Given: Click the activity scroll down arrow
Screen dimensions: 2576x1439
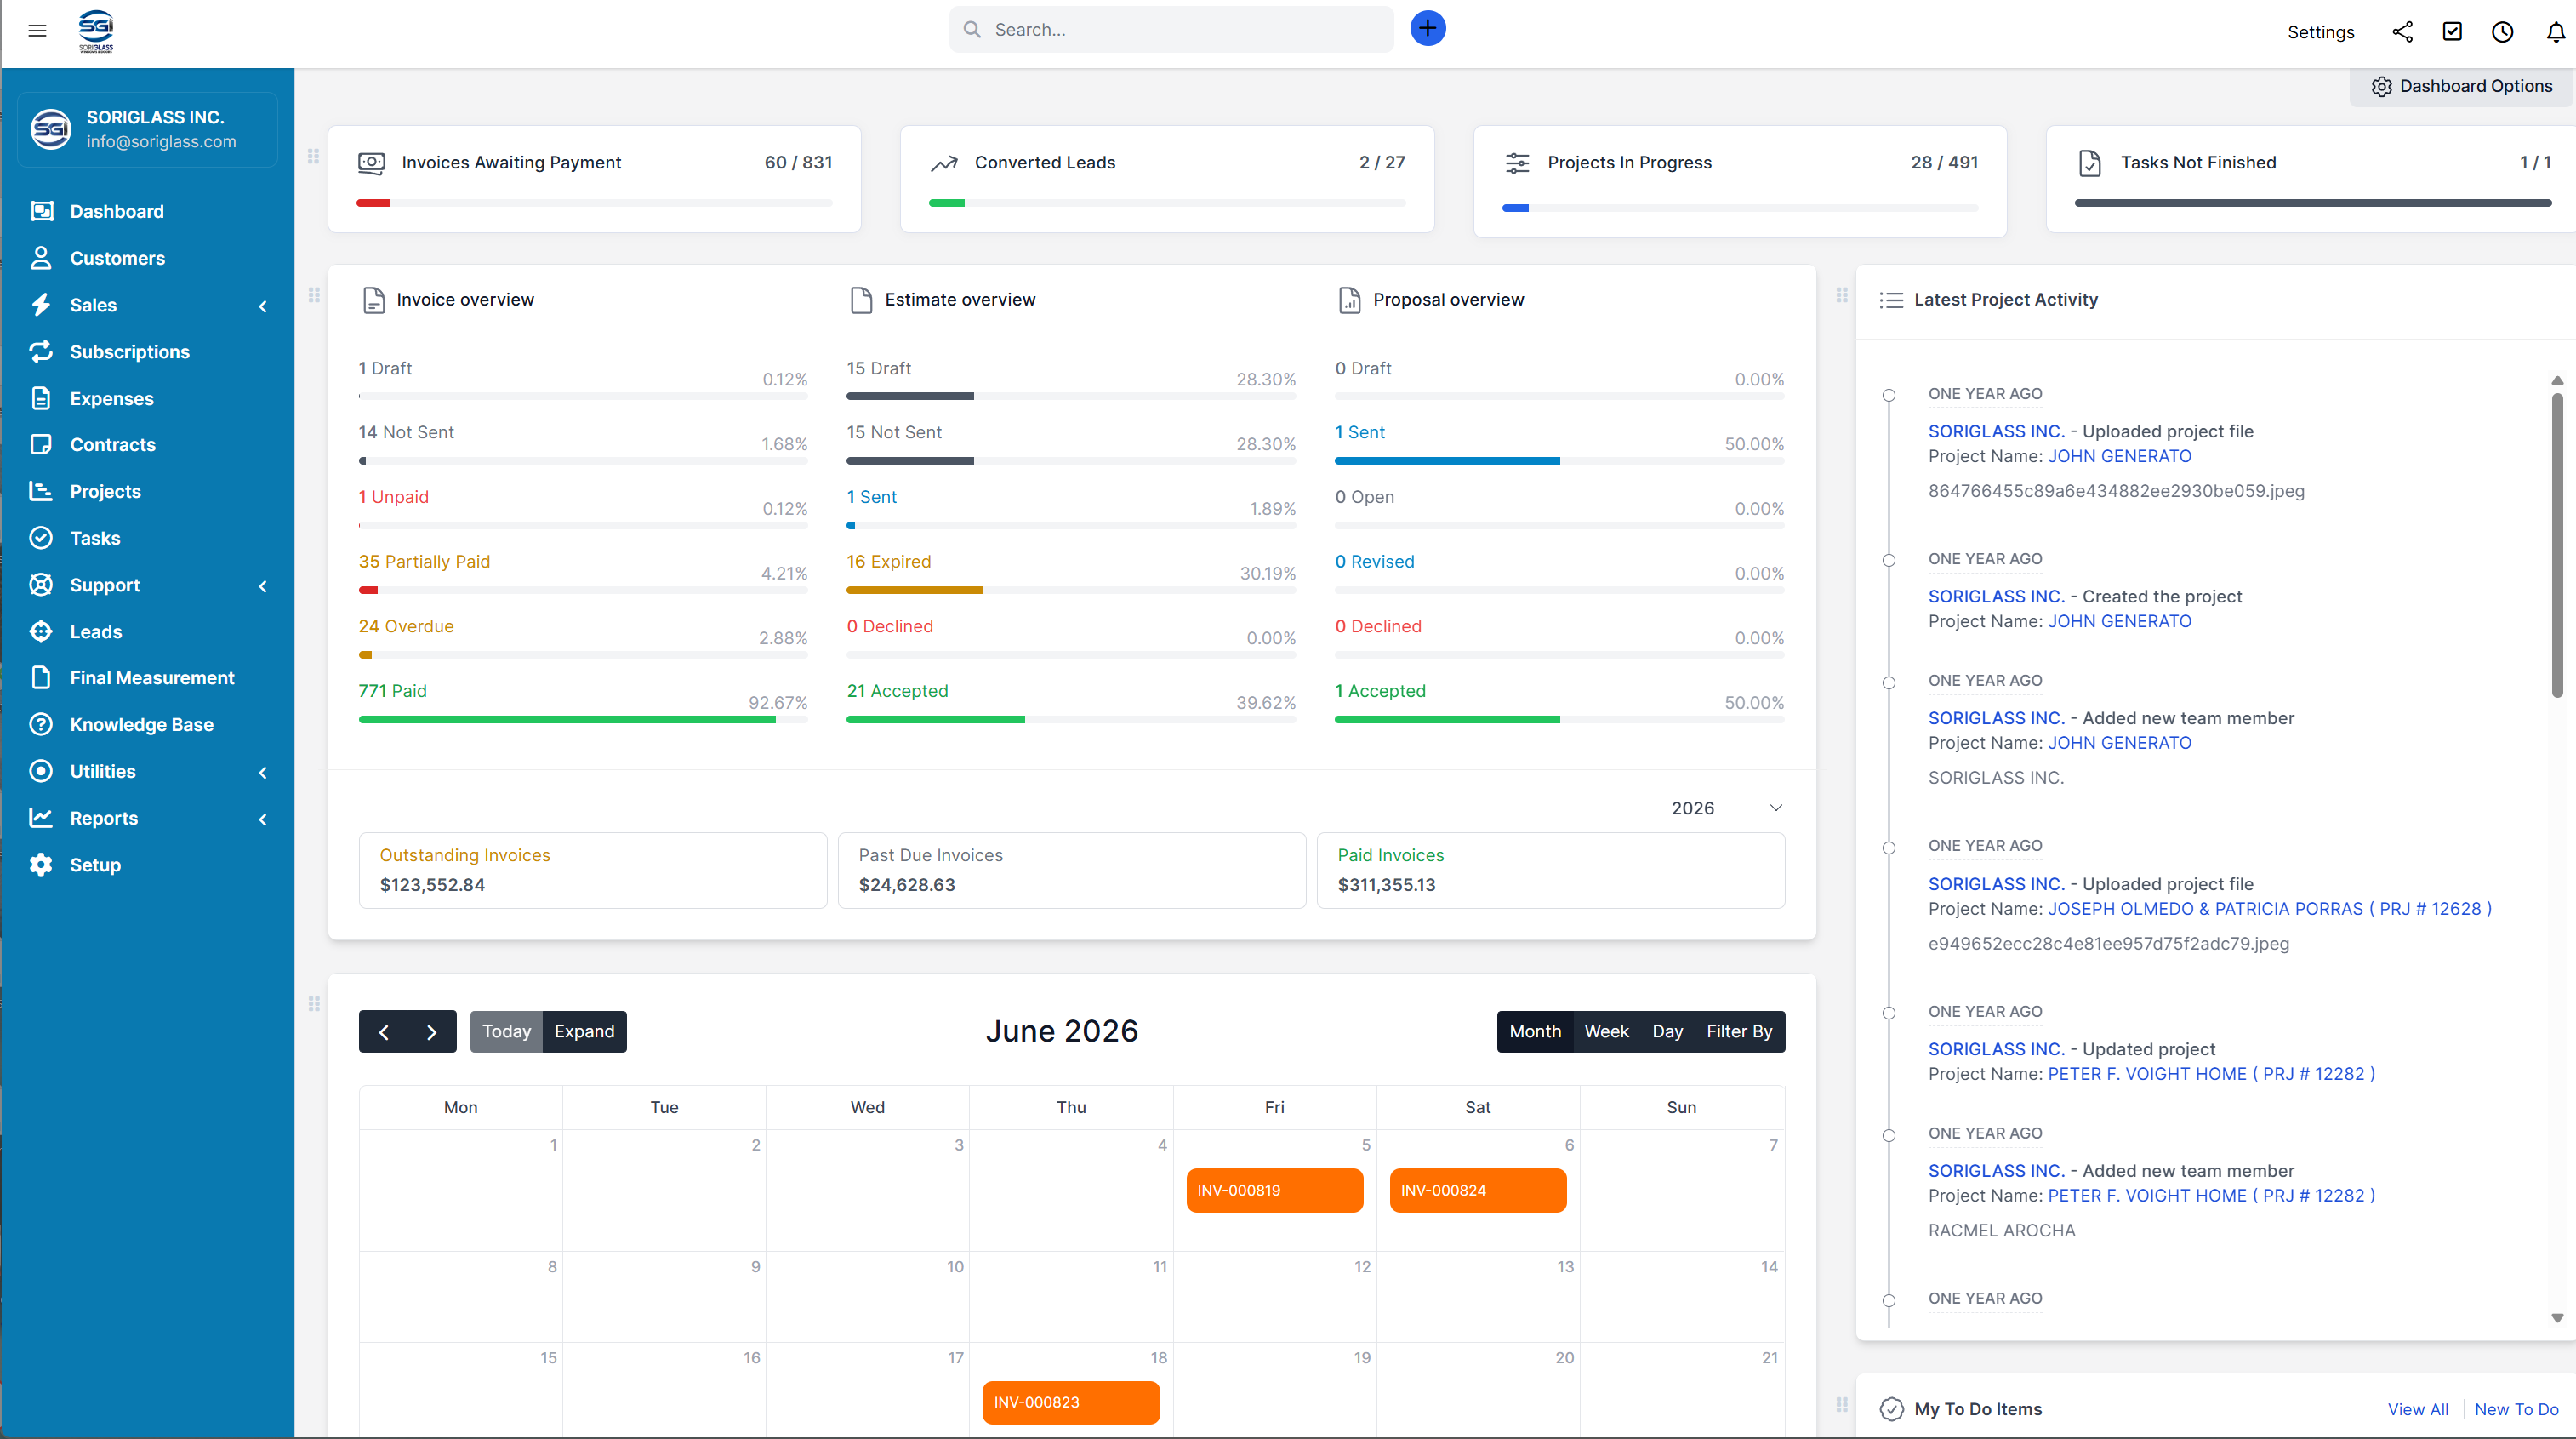Looking at the screenshot, I should [x=2557, y=1318].
